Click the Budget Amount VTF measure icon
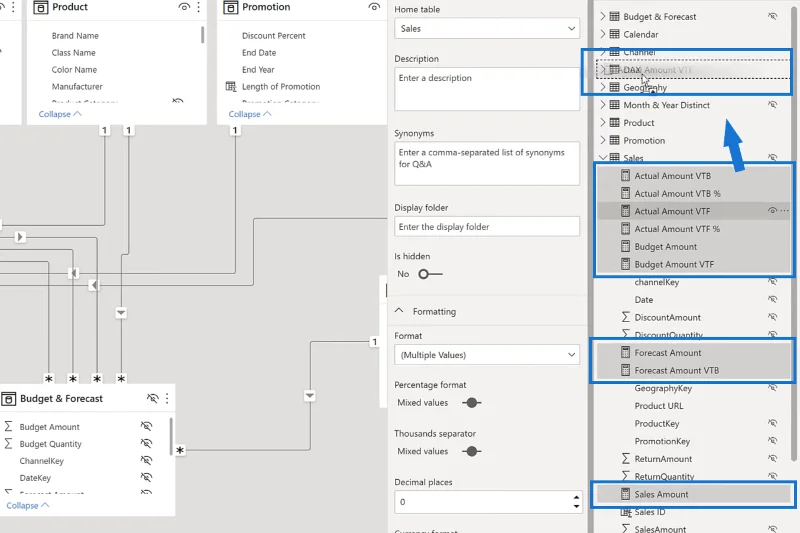This screenshot has width=800, height=533. (625, 264)
